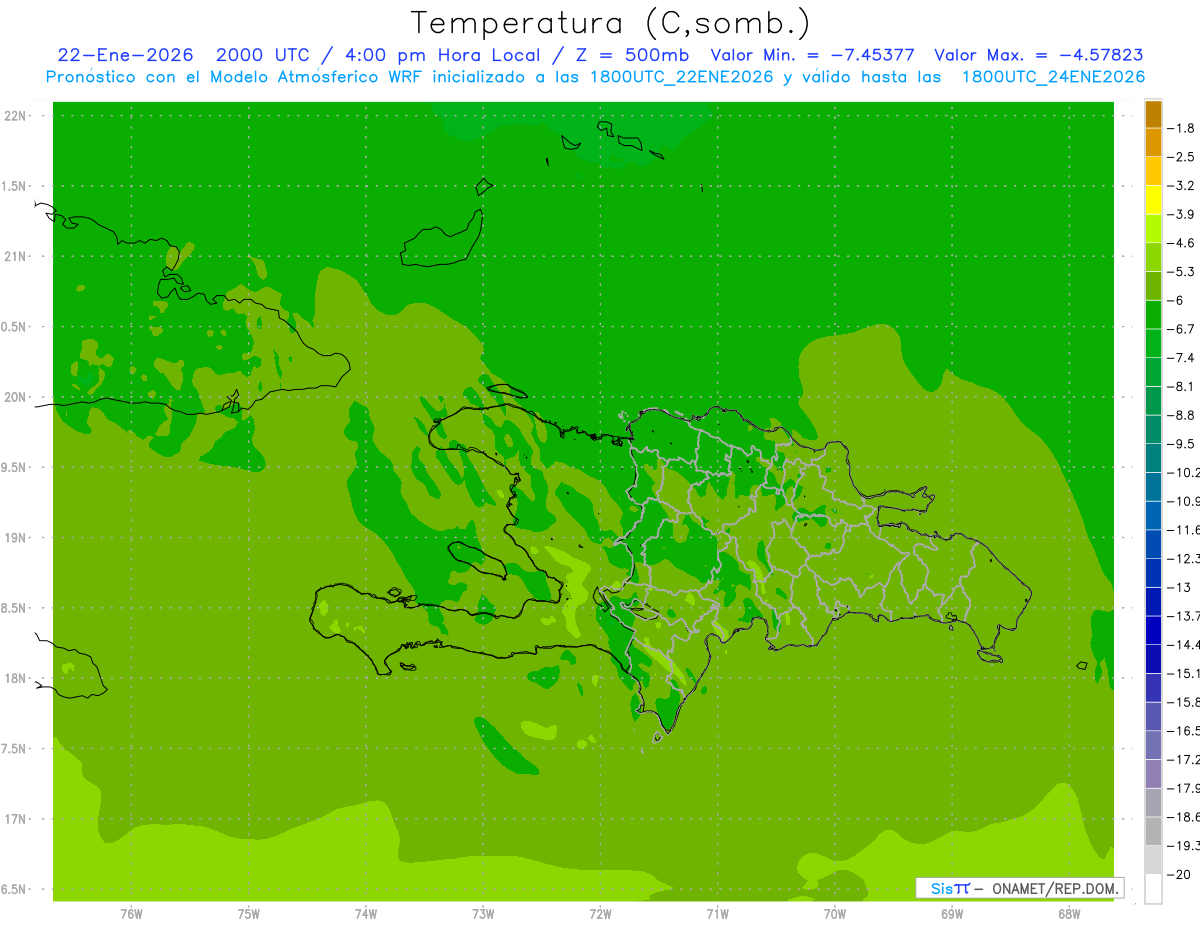Click the '70W' longitude axis label
The image size is (1200, 927).
click(x=835, y=913)
